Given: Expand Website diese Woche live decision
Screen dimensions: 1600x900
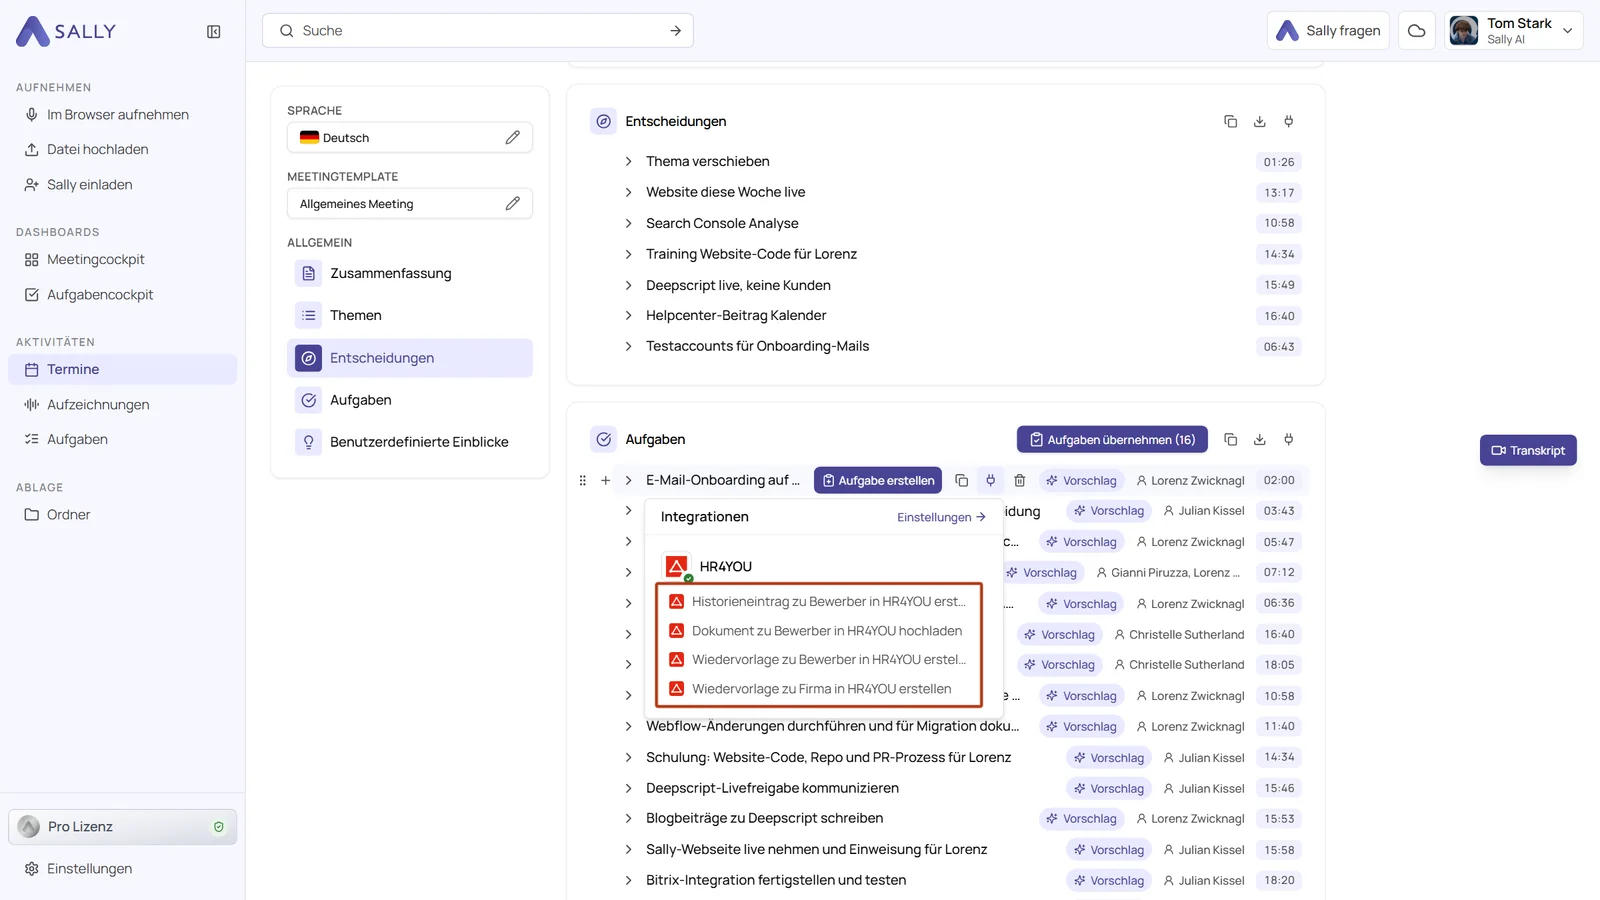Looking at the screenshot, I should click(629, 193).
